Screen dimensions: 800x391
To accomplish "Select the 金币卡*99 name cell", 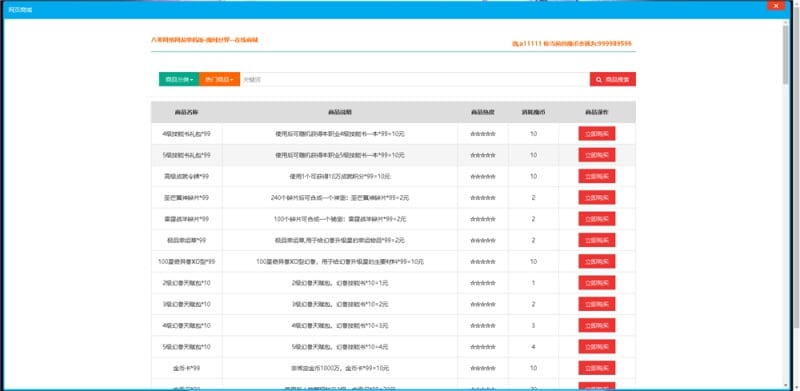I will (x=186, y=368).
